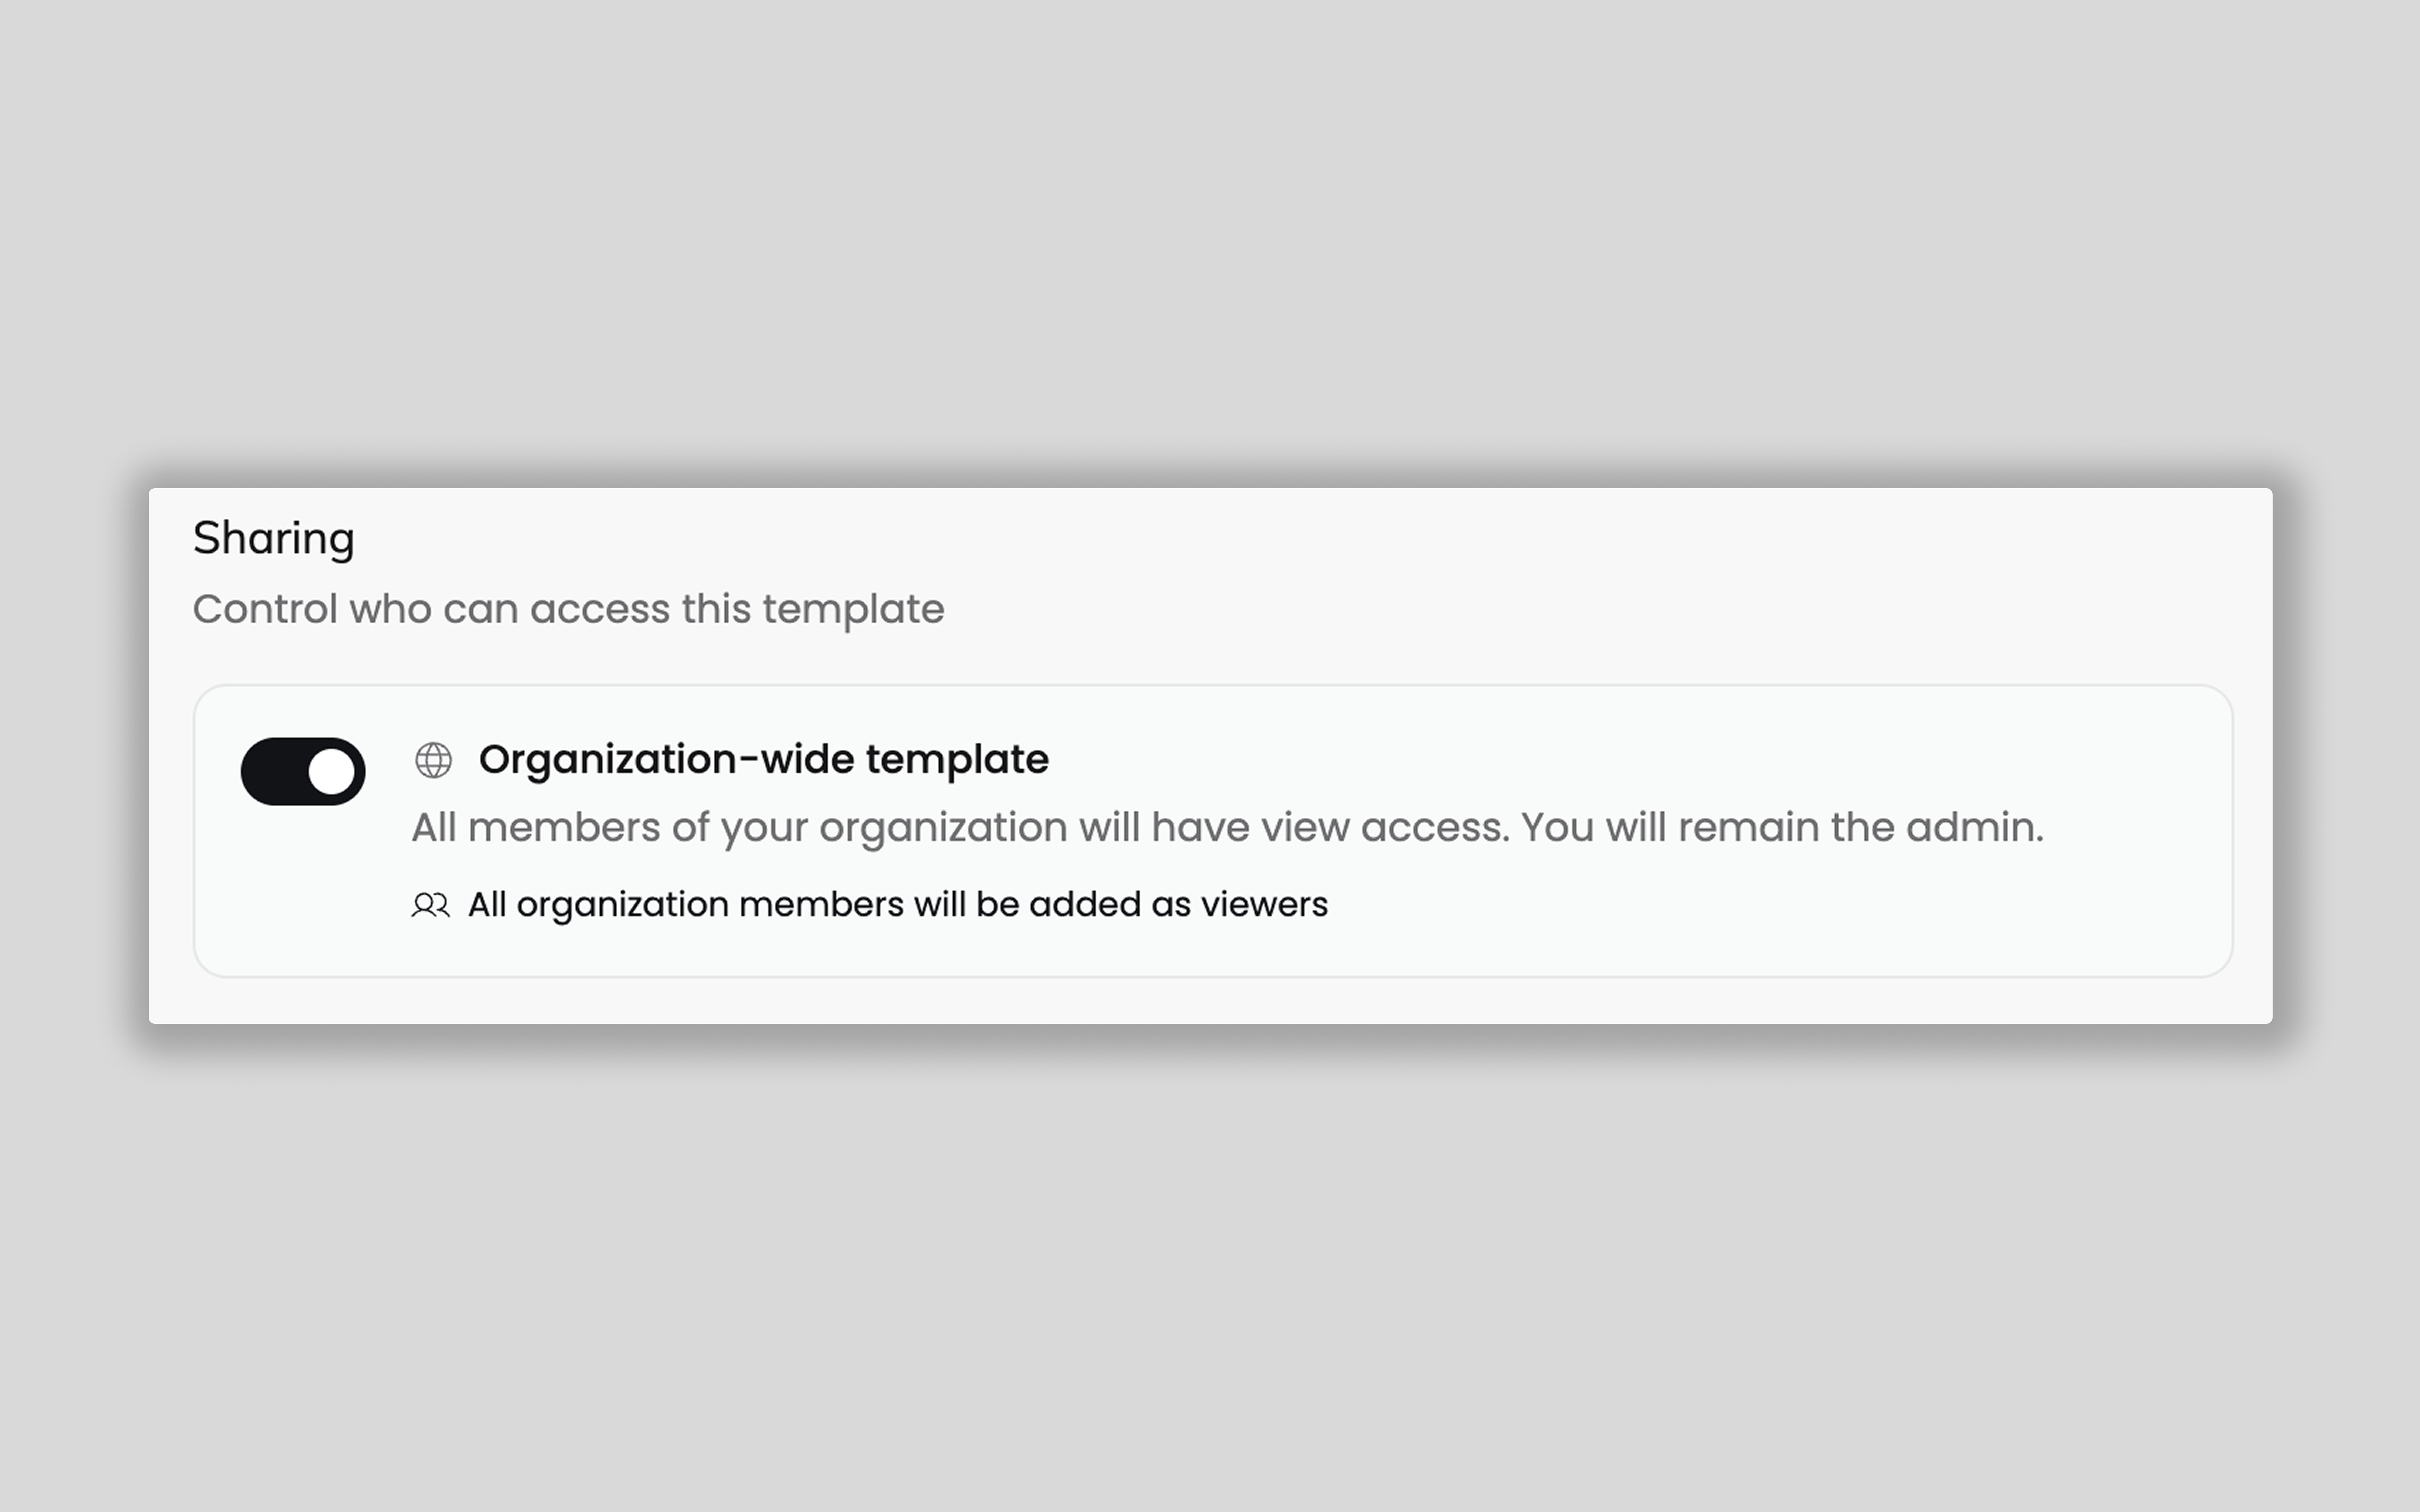Click "Control who can access this template" subtitle

[568, 609]
